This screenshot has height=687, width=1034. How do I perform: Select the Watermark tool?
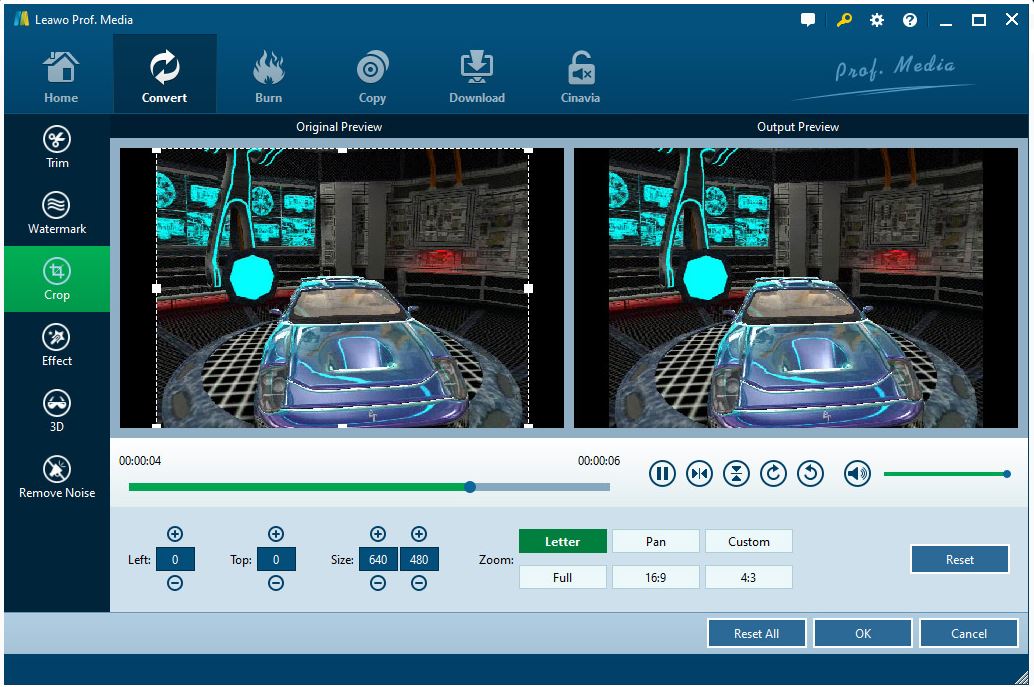coord(57,213)
